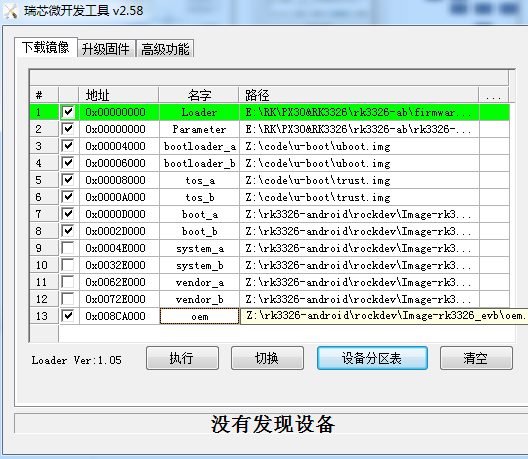Screen dimensions: 528x459
Task: Toggle the bootloader_a checkbox
Action: pyautogui.click(x=68, y=146)
